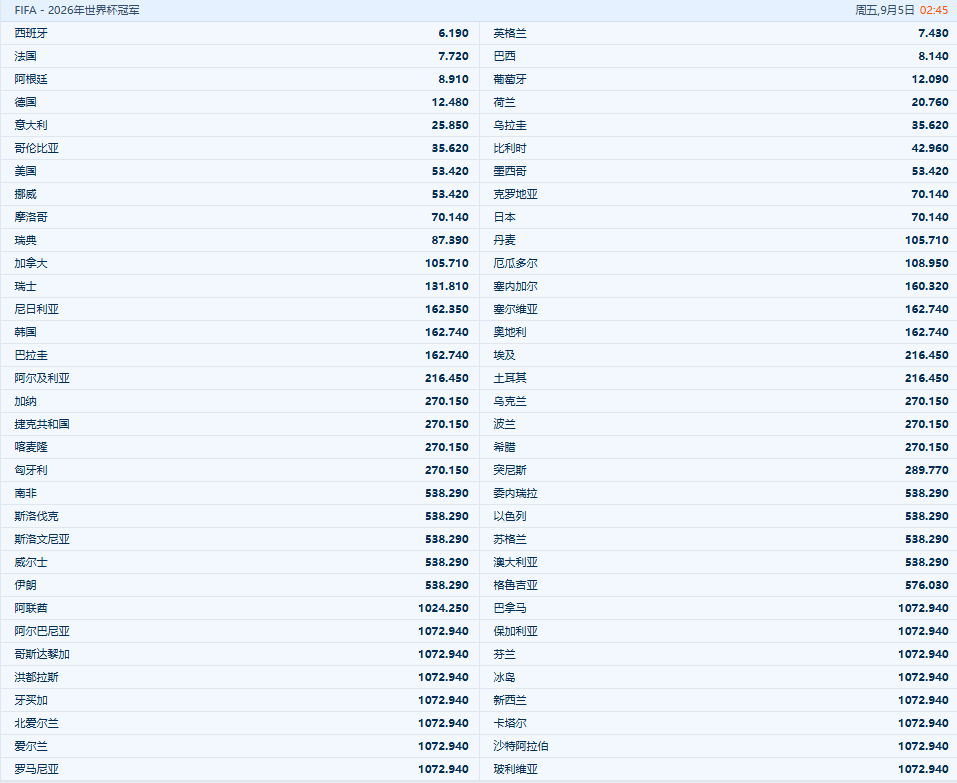The height and width of the screenshot is (783, 957).
Task: Pick 日本 as the winner selection
Action: coord(718,217)
